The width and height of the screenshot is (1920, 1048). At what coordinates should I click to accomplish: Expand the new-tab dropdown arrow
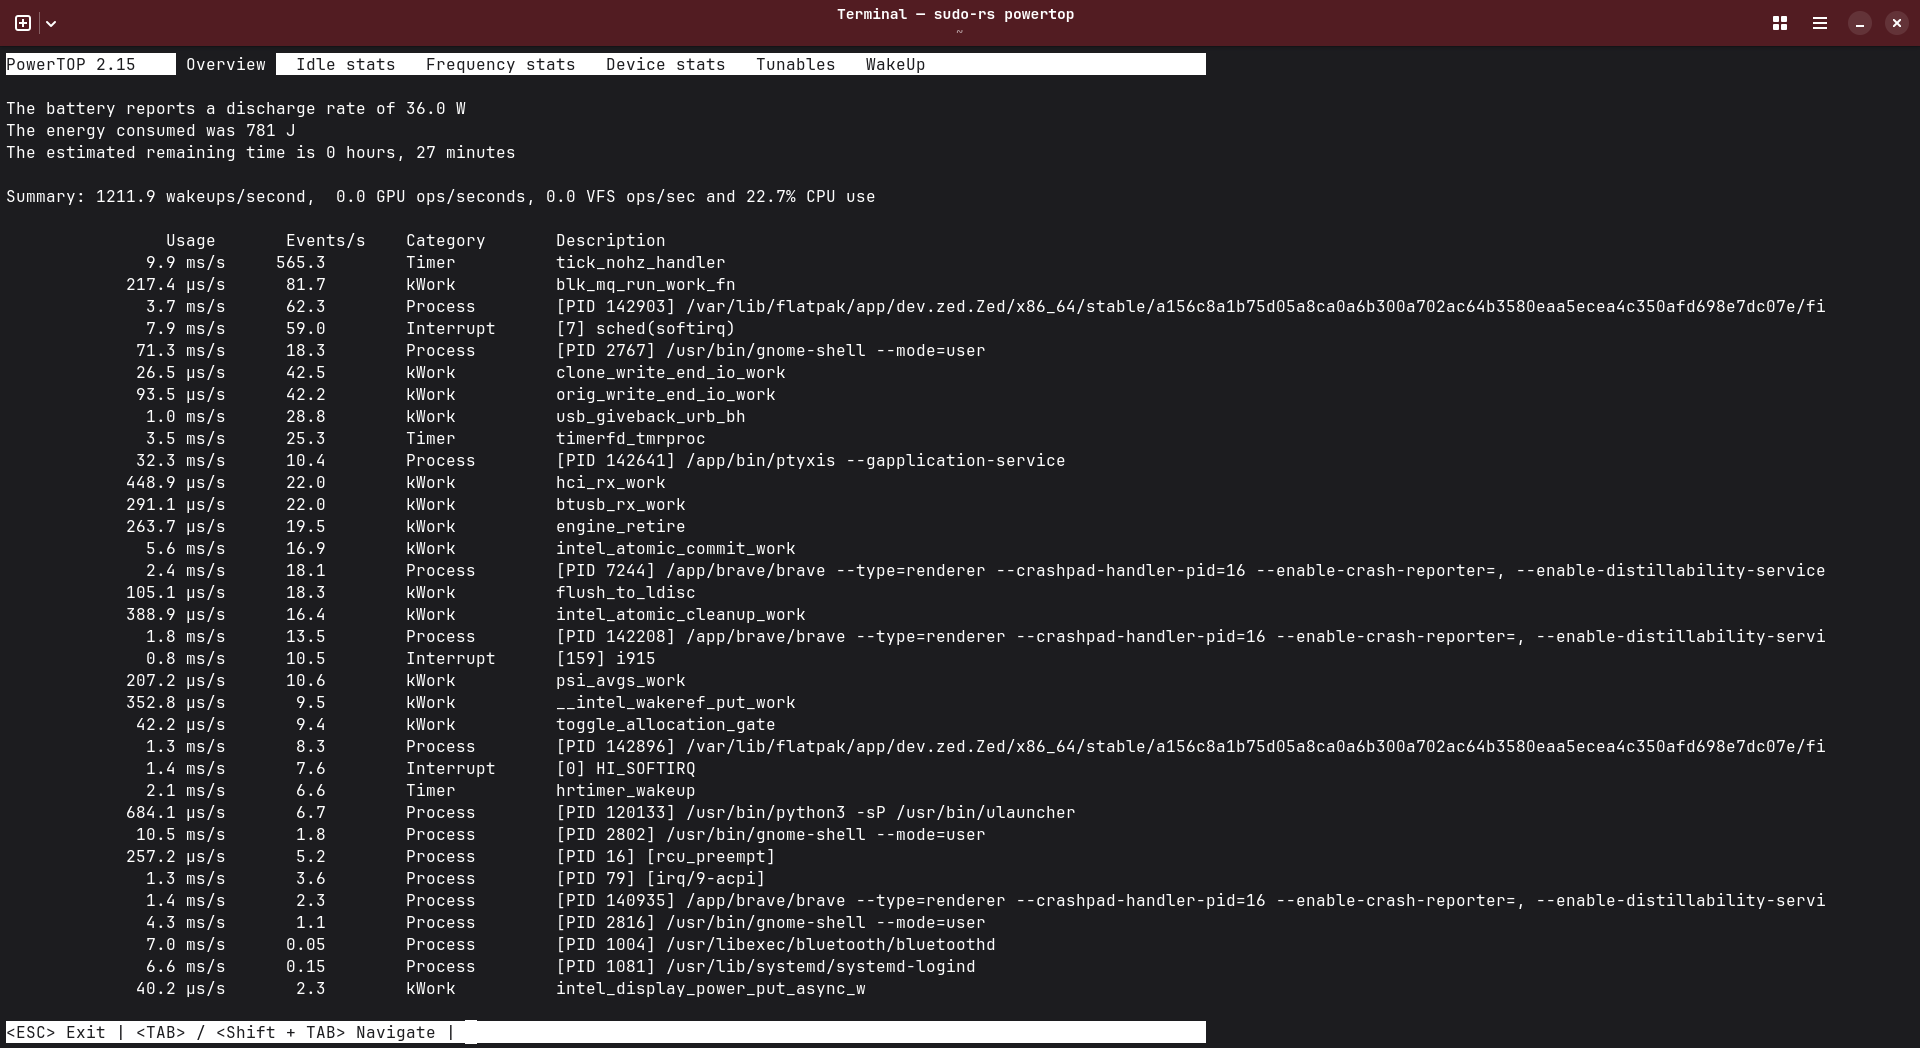tap(51, 23)
